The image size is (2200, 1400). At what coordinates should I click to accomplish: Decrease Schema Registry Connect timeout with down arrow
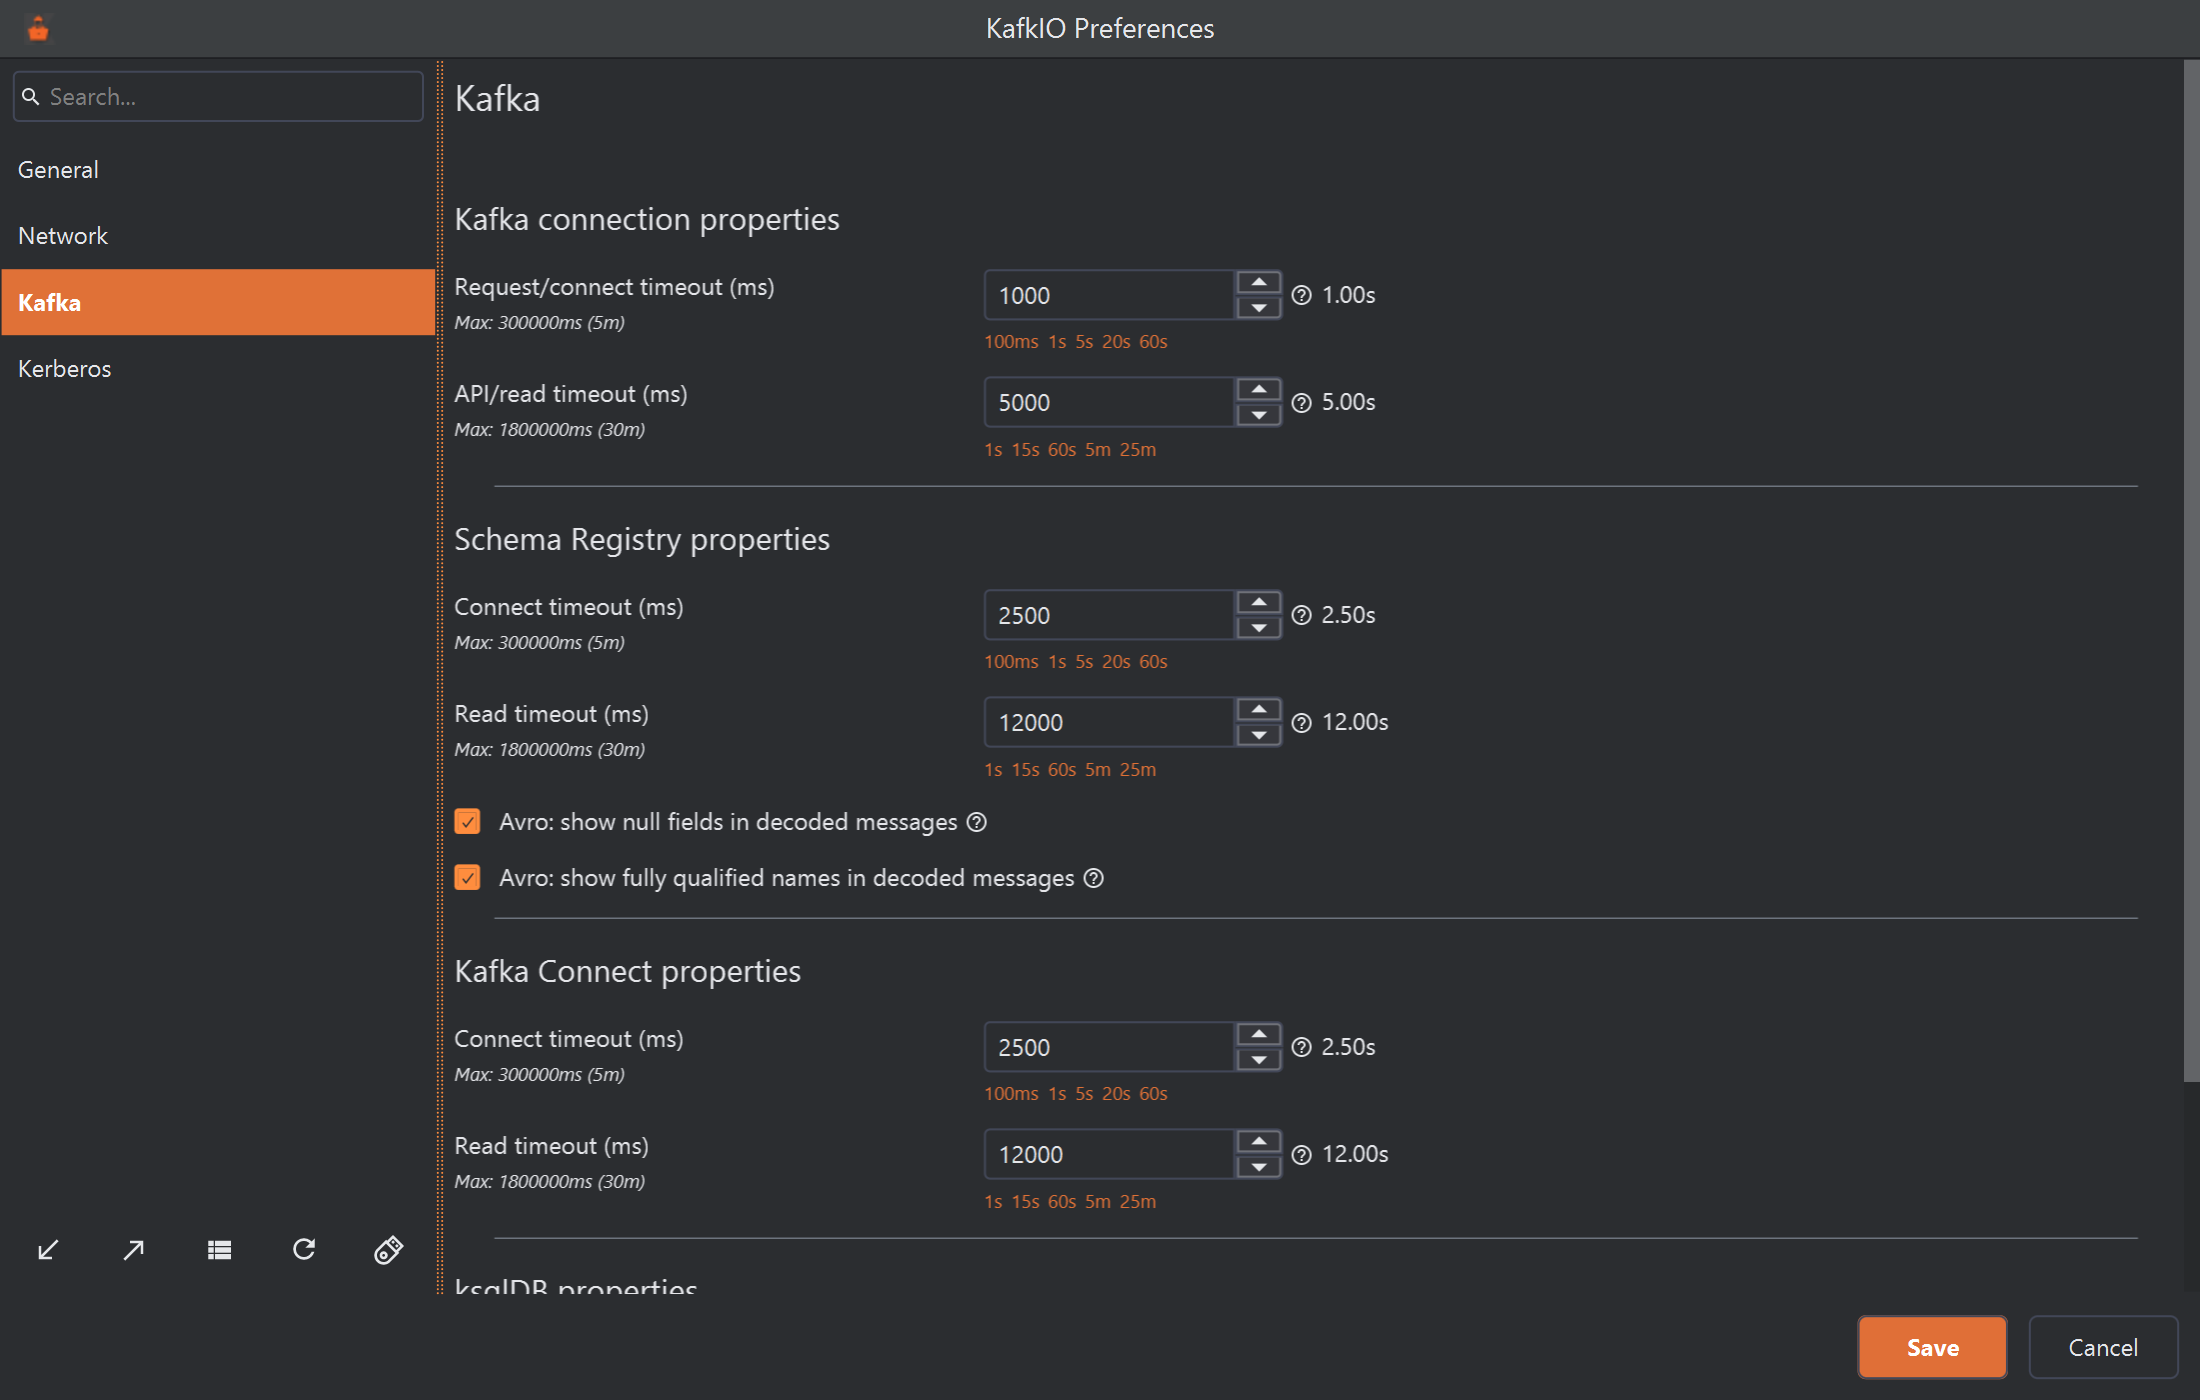pyautogui.click(x=1259, y=628)
